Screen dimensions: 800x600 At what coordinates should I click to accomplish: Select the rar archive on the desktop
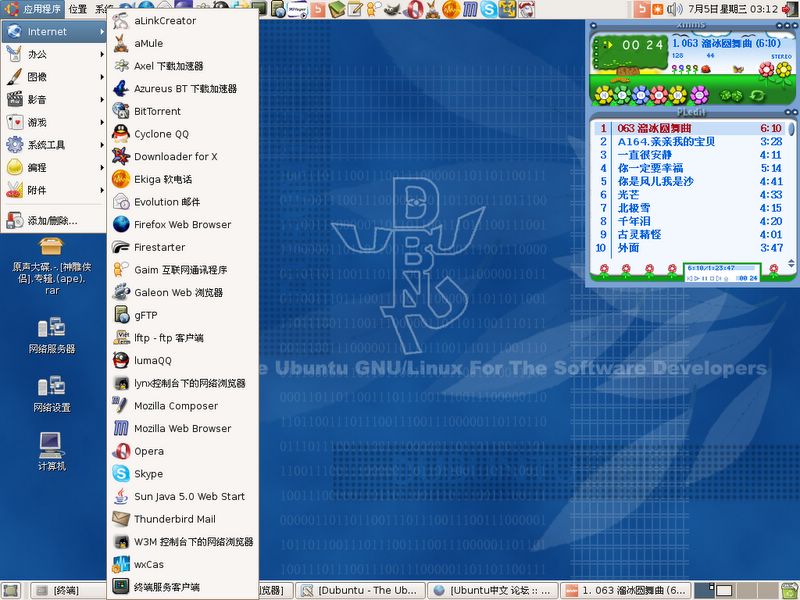point(52,266)
